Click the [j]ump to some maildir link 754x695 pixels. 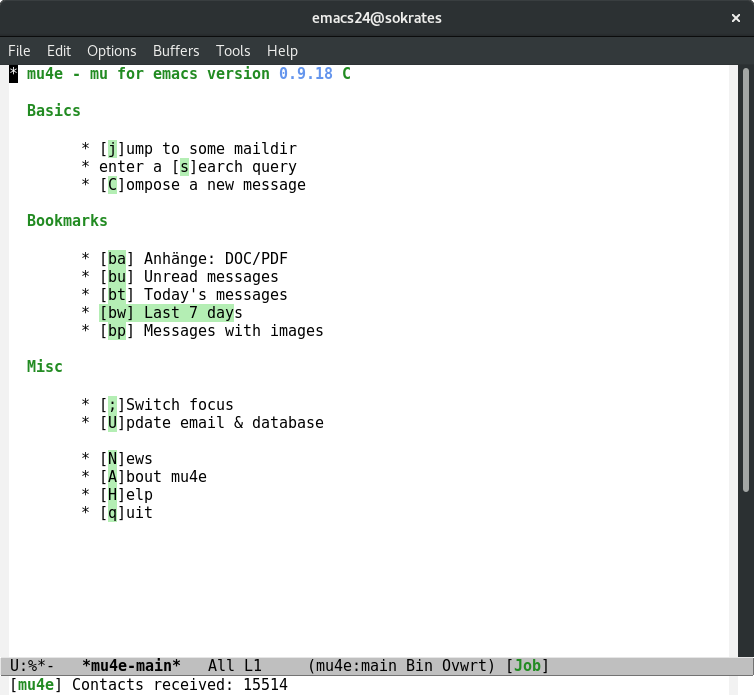pyautogui.click(x=198, y=149)
